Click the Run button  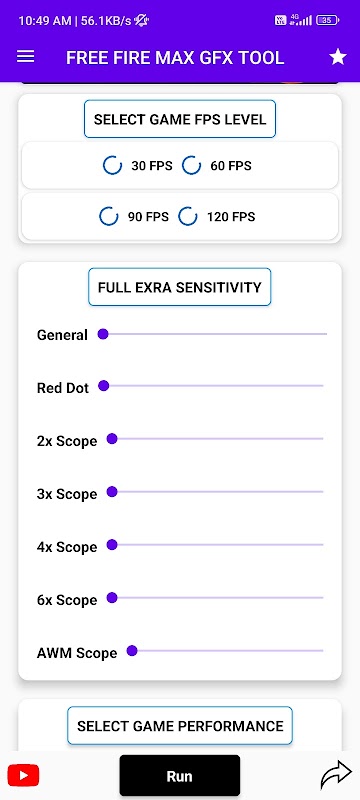(x=179, y=776)
